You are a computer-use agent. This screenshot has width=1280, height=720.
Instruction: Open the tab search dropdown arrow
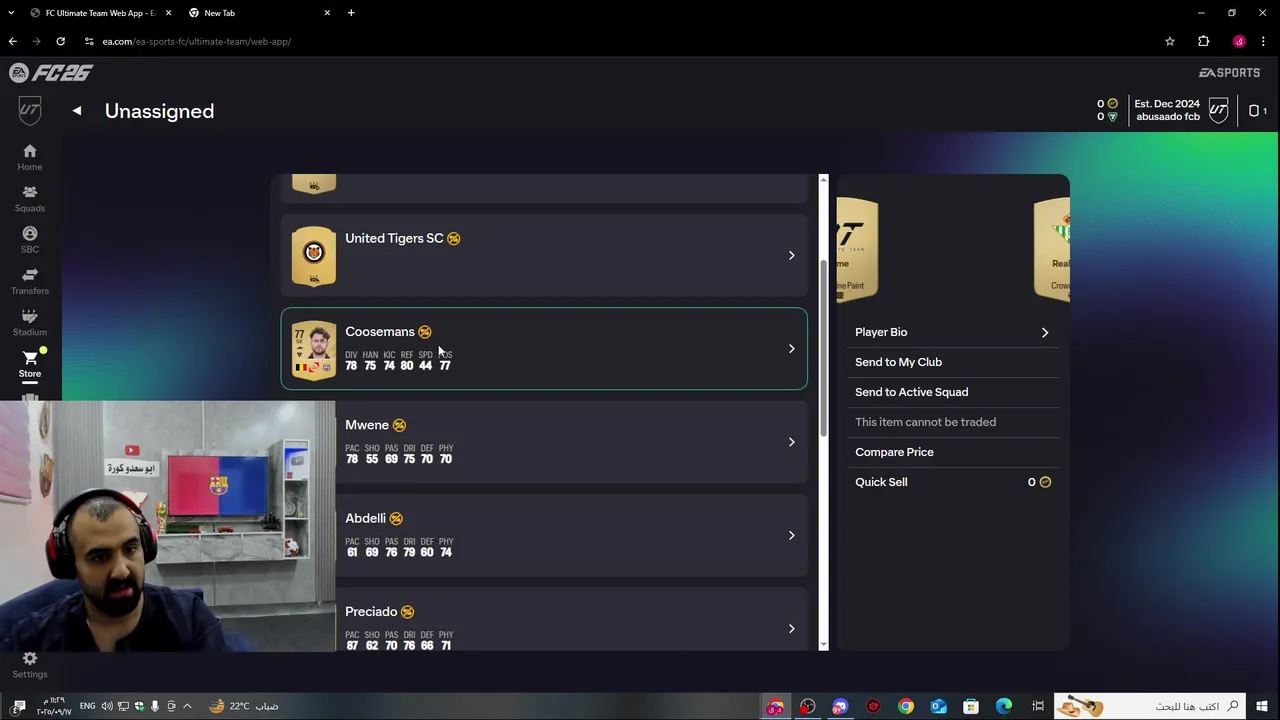(11, 13)
